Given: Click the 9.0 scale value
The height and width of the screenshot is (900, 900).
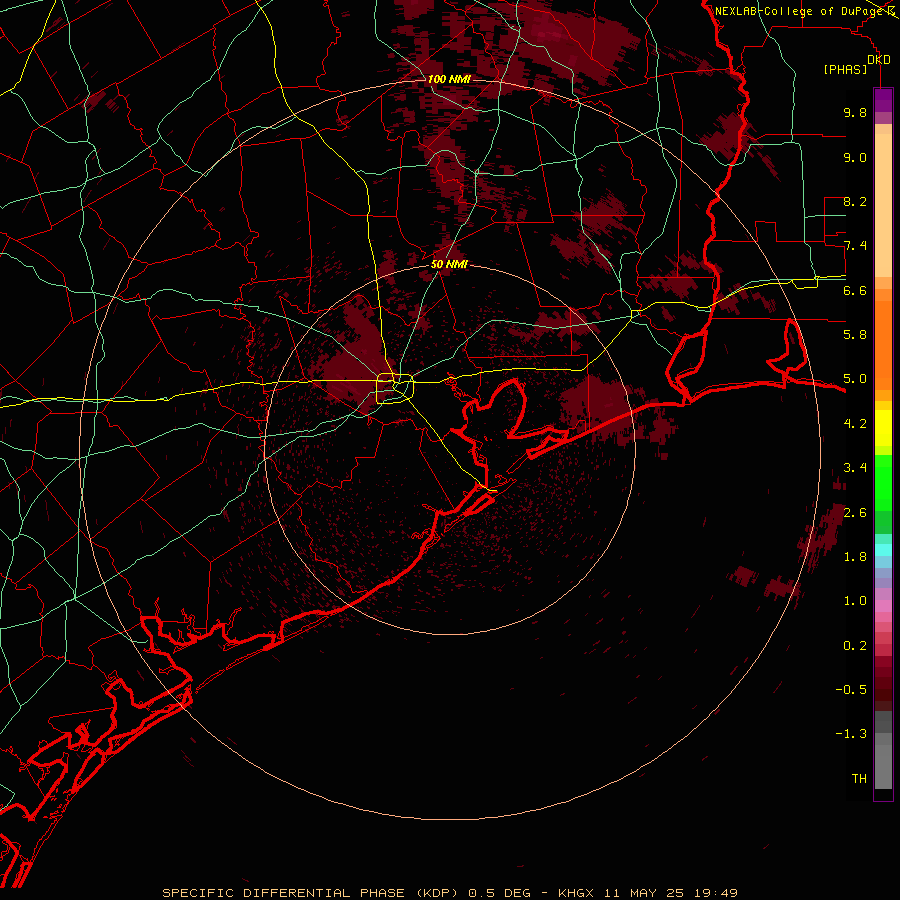Looking at the screenshot, I should pos(855,157).
